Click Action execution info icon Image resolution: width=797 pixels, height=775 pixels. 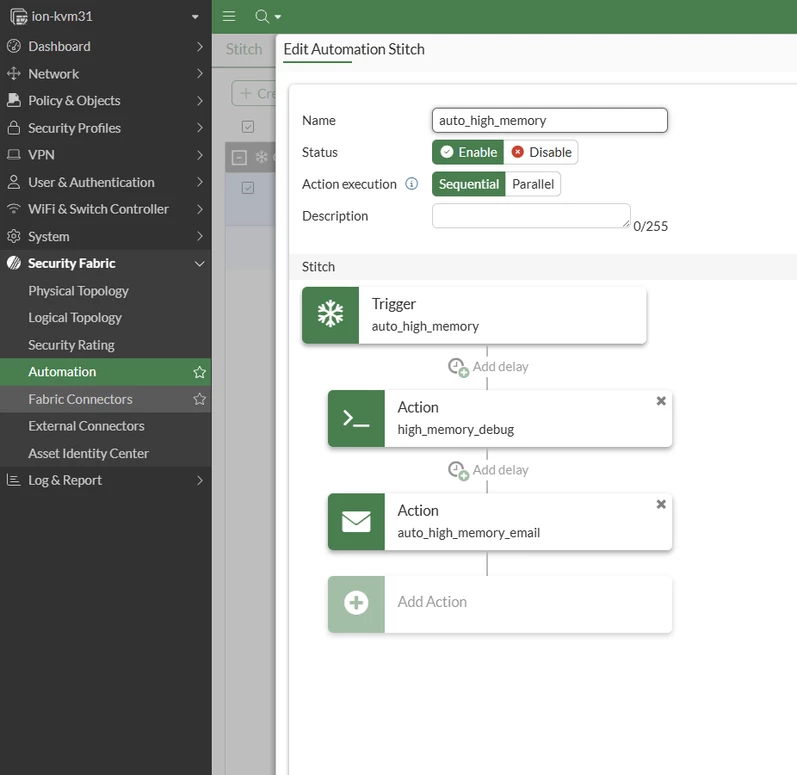coord(411,183)
